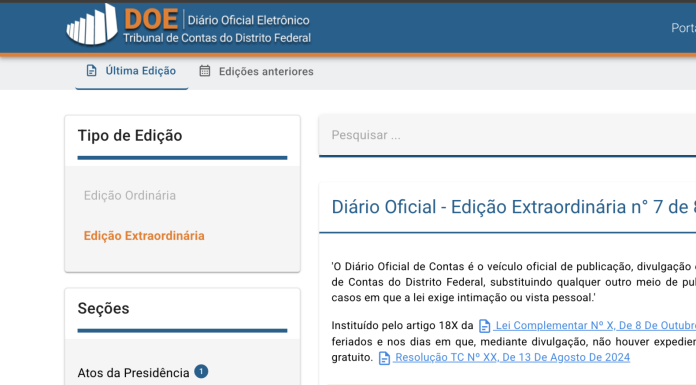Focus the Pesquisar search field
Image resolution: width=696 pixels, height=385 pixels.
(x=507, y=135)
